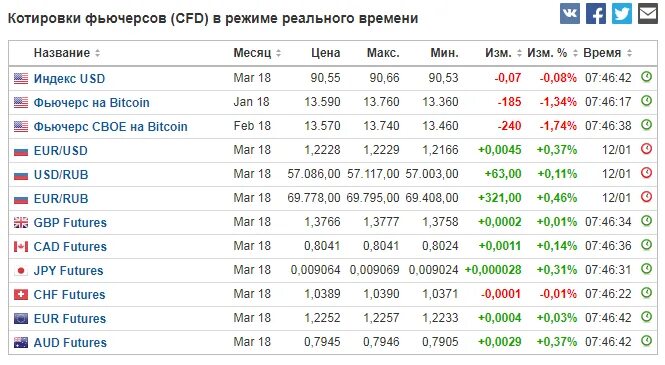The width and height of the screenshot is (665, 365).
Task: Send the page by email envelope icon
Action: click(648, 14)
